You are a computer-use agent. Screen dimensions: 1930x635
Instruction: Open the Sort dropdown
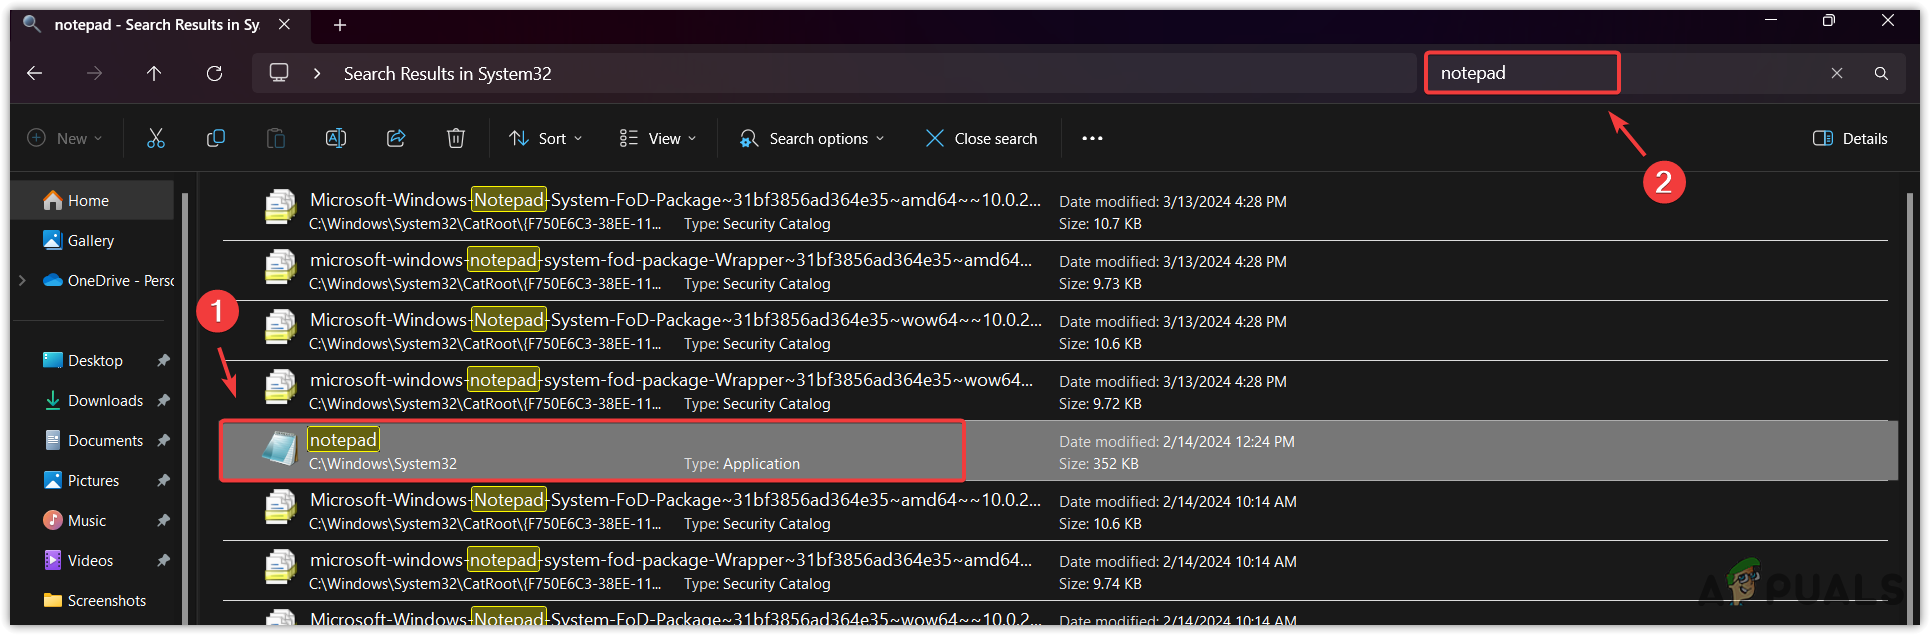pos(546,138)
